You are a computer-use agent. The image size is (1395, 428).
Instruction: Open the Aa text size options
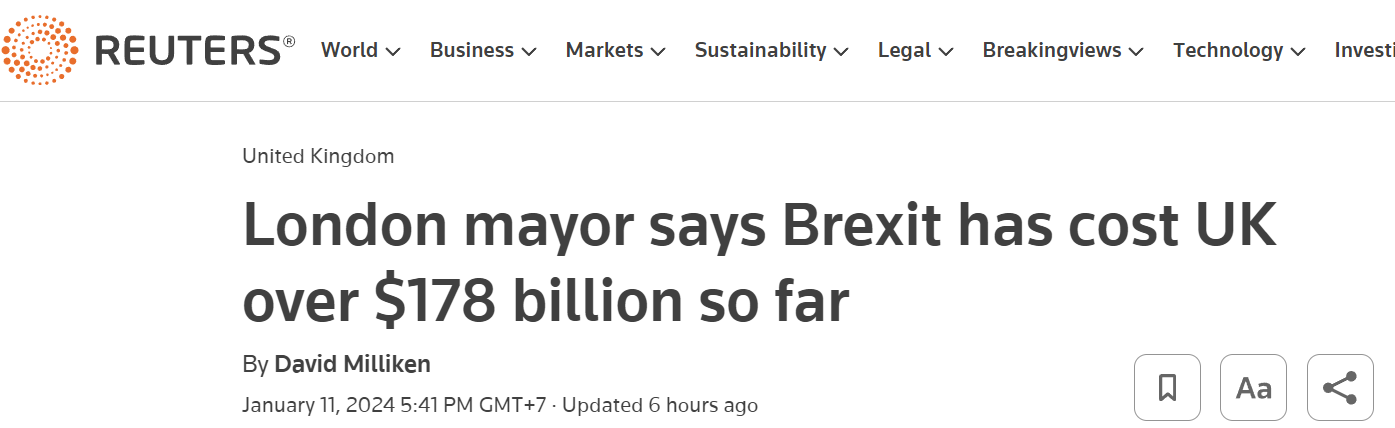[1253, 387]
